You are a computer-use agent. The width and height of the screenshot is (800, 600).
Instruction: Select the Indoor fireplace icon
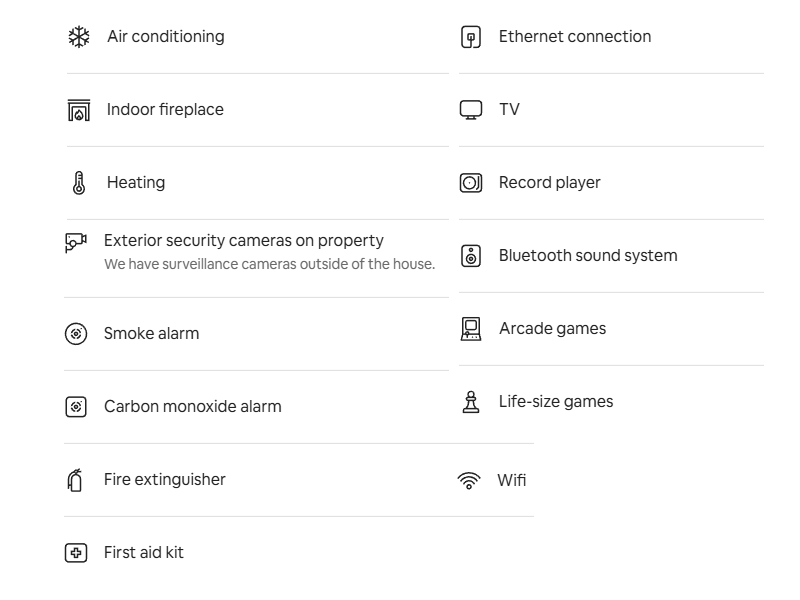coord(79,110)
